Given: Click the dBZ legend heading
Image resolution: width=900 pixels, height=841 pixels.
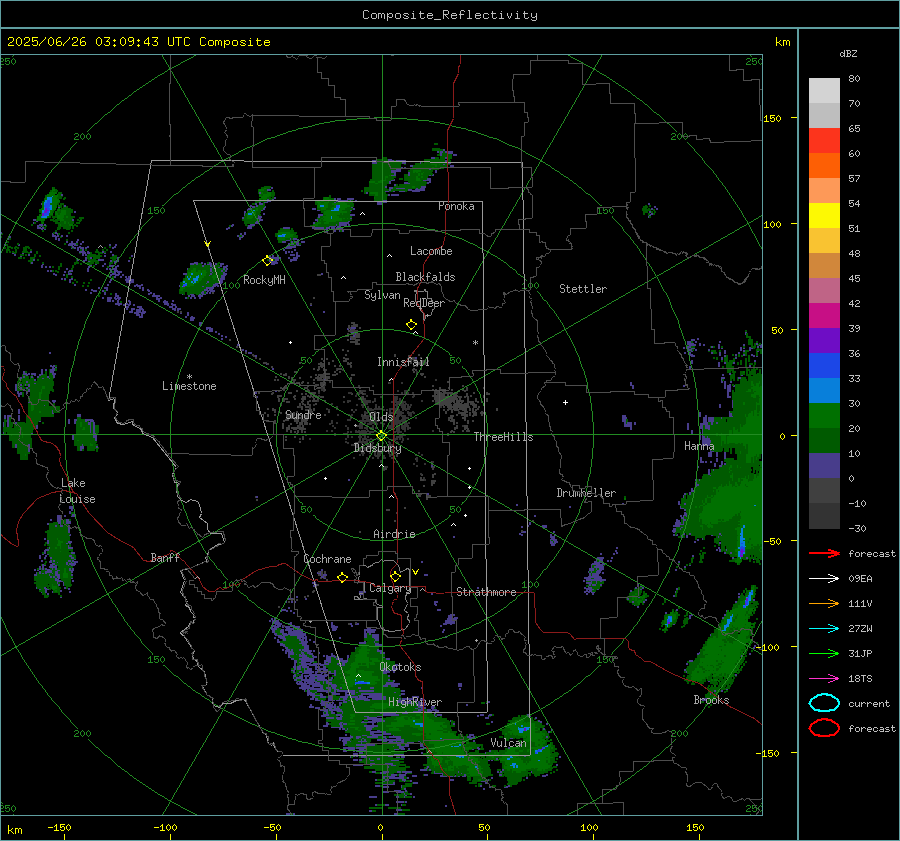Looking at the screenshot, I should click(848, 53).
